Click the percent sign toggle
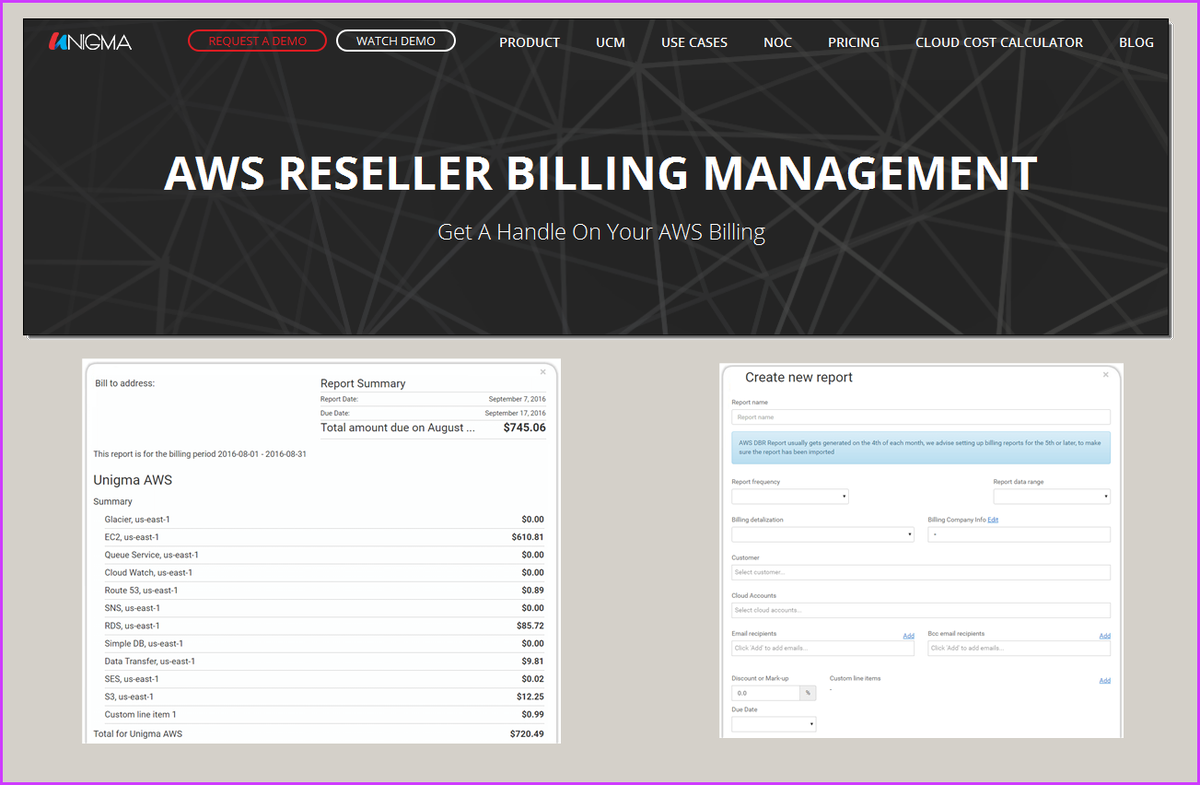 tap(807, 692)
